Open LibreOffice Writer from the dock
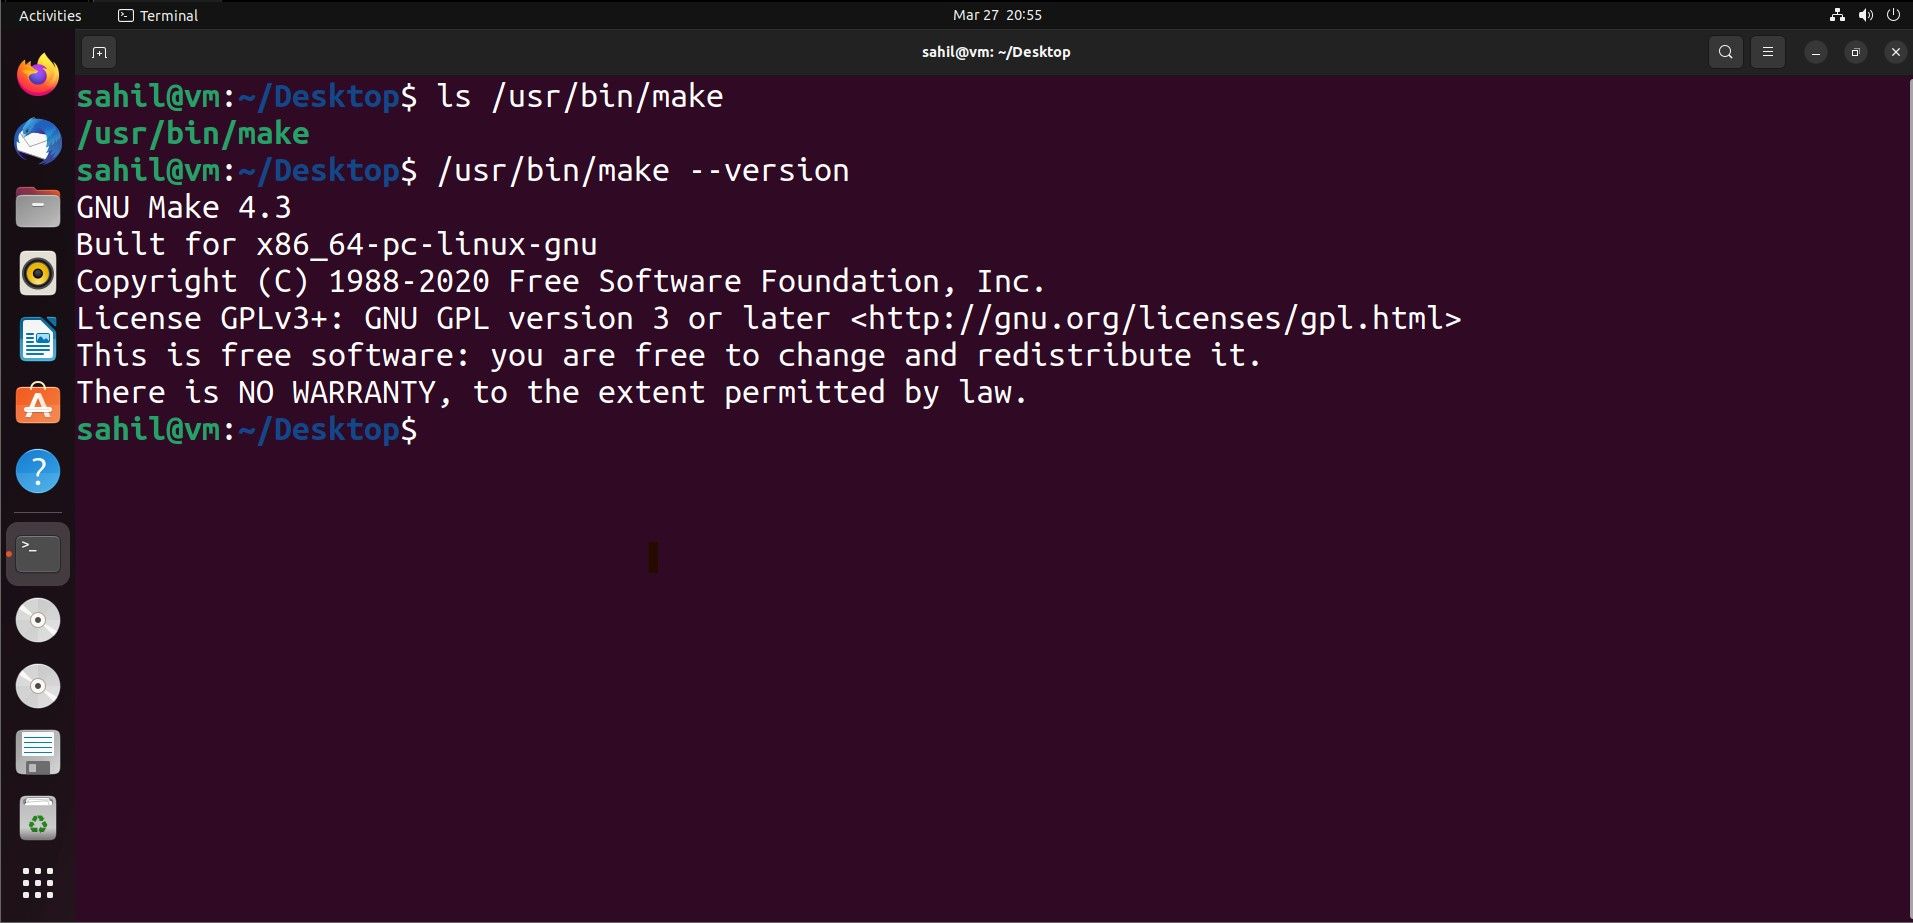The image size is (1913, 923). (x=37, y=339)
